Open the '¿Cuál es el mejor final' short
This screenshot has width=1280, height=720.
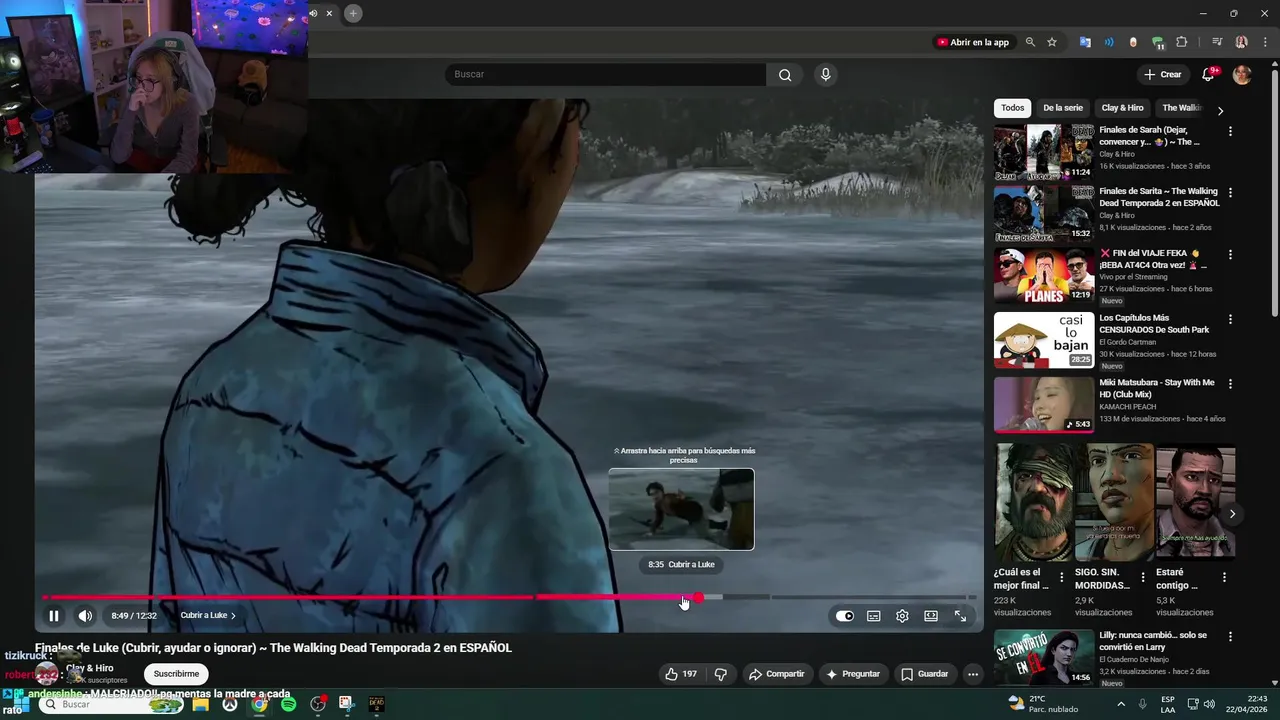coord(1033,502)
